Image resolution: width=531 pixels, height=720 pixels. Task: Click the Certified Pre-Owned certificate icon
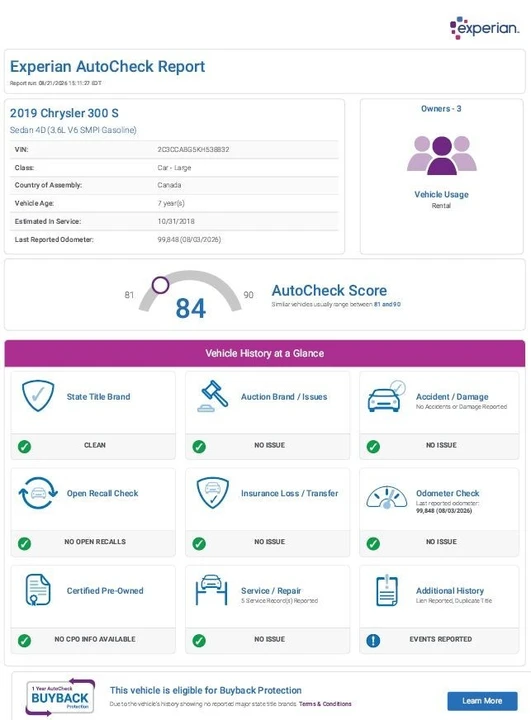click(38, 590)
